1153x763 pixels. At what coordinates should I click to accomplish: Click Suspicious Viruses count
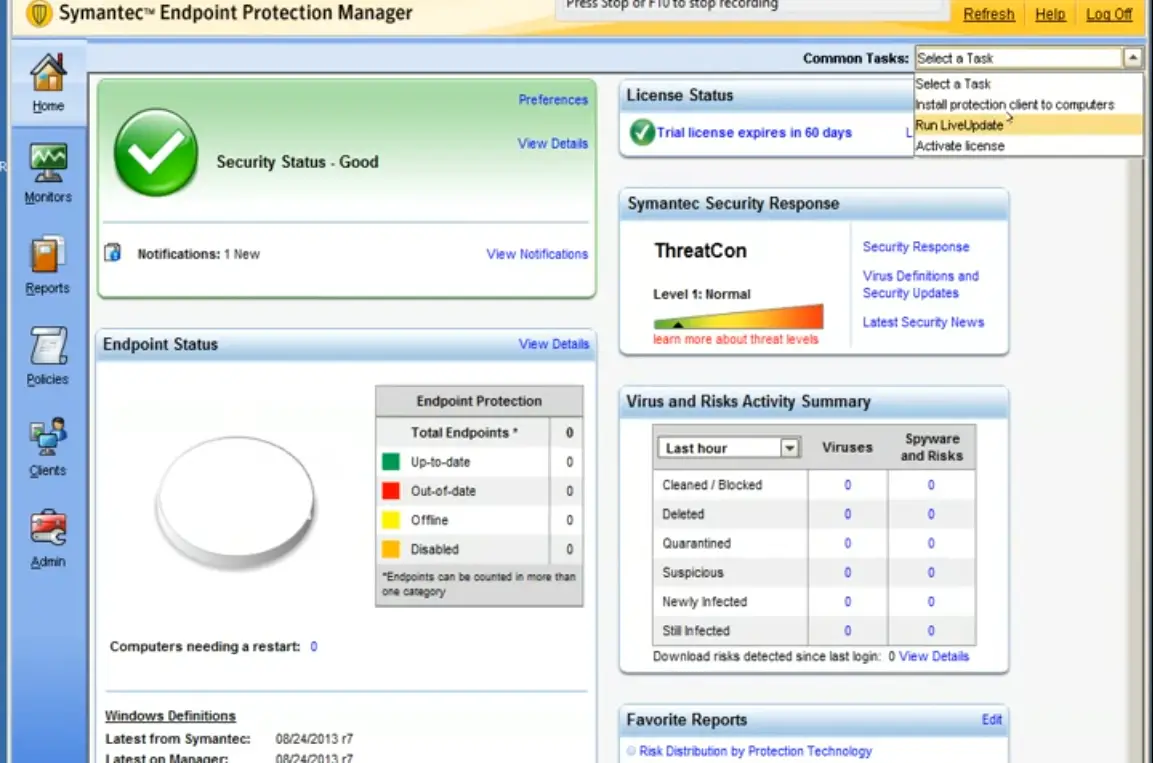(x=847, y=572)
